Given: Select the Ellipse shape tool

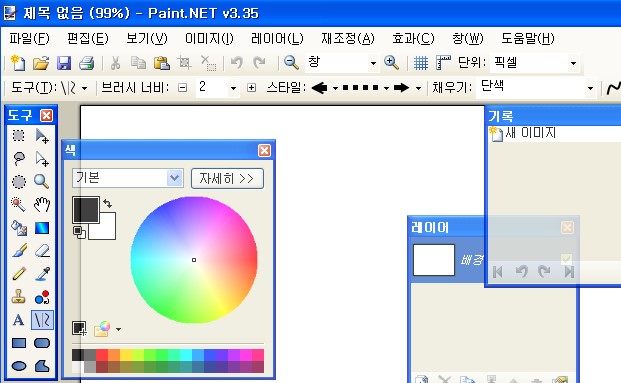Looking at the screenshot, I should click(x=19, y=366).
